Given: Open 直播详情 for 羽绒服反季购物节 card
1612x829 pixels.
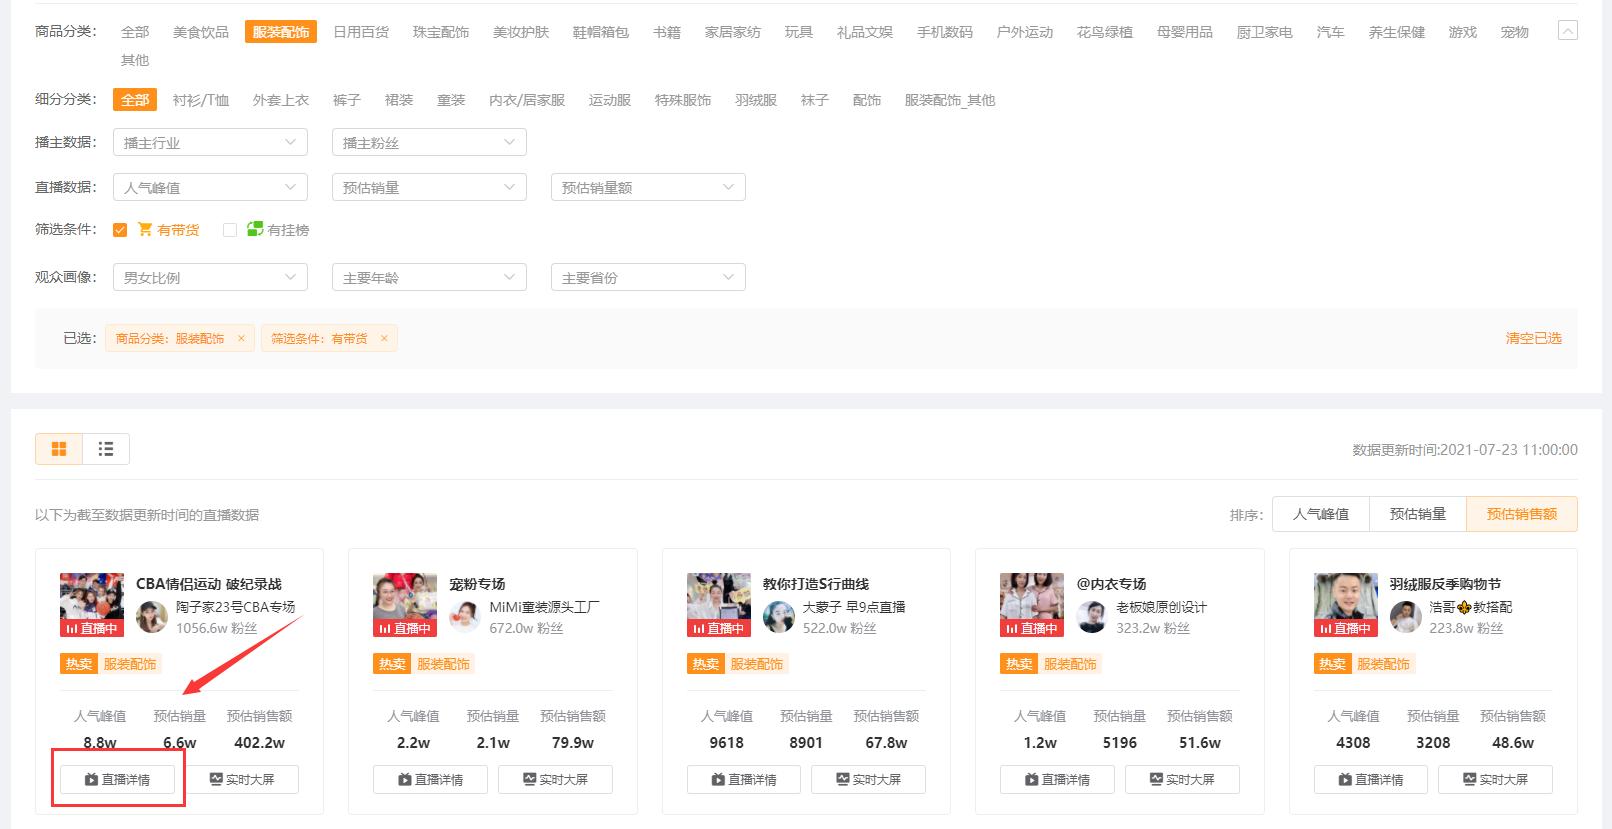Looking at the screenshot, I should [x=1371, y=779].
